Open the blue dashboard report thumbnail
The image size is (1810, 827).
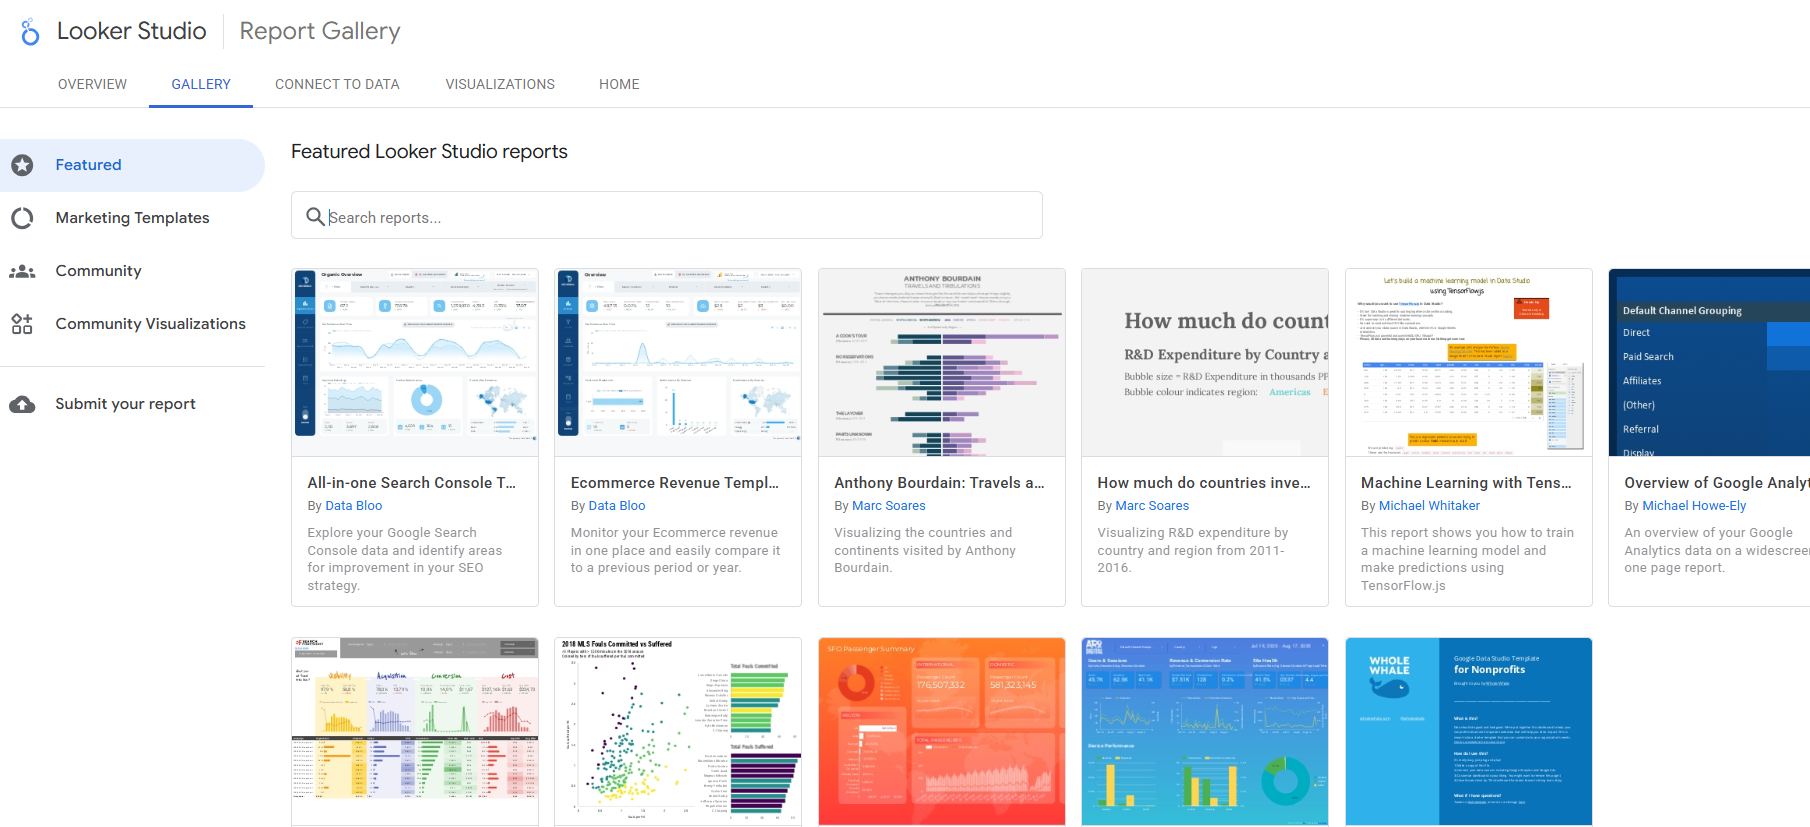pos(1205,732)
